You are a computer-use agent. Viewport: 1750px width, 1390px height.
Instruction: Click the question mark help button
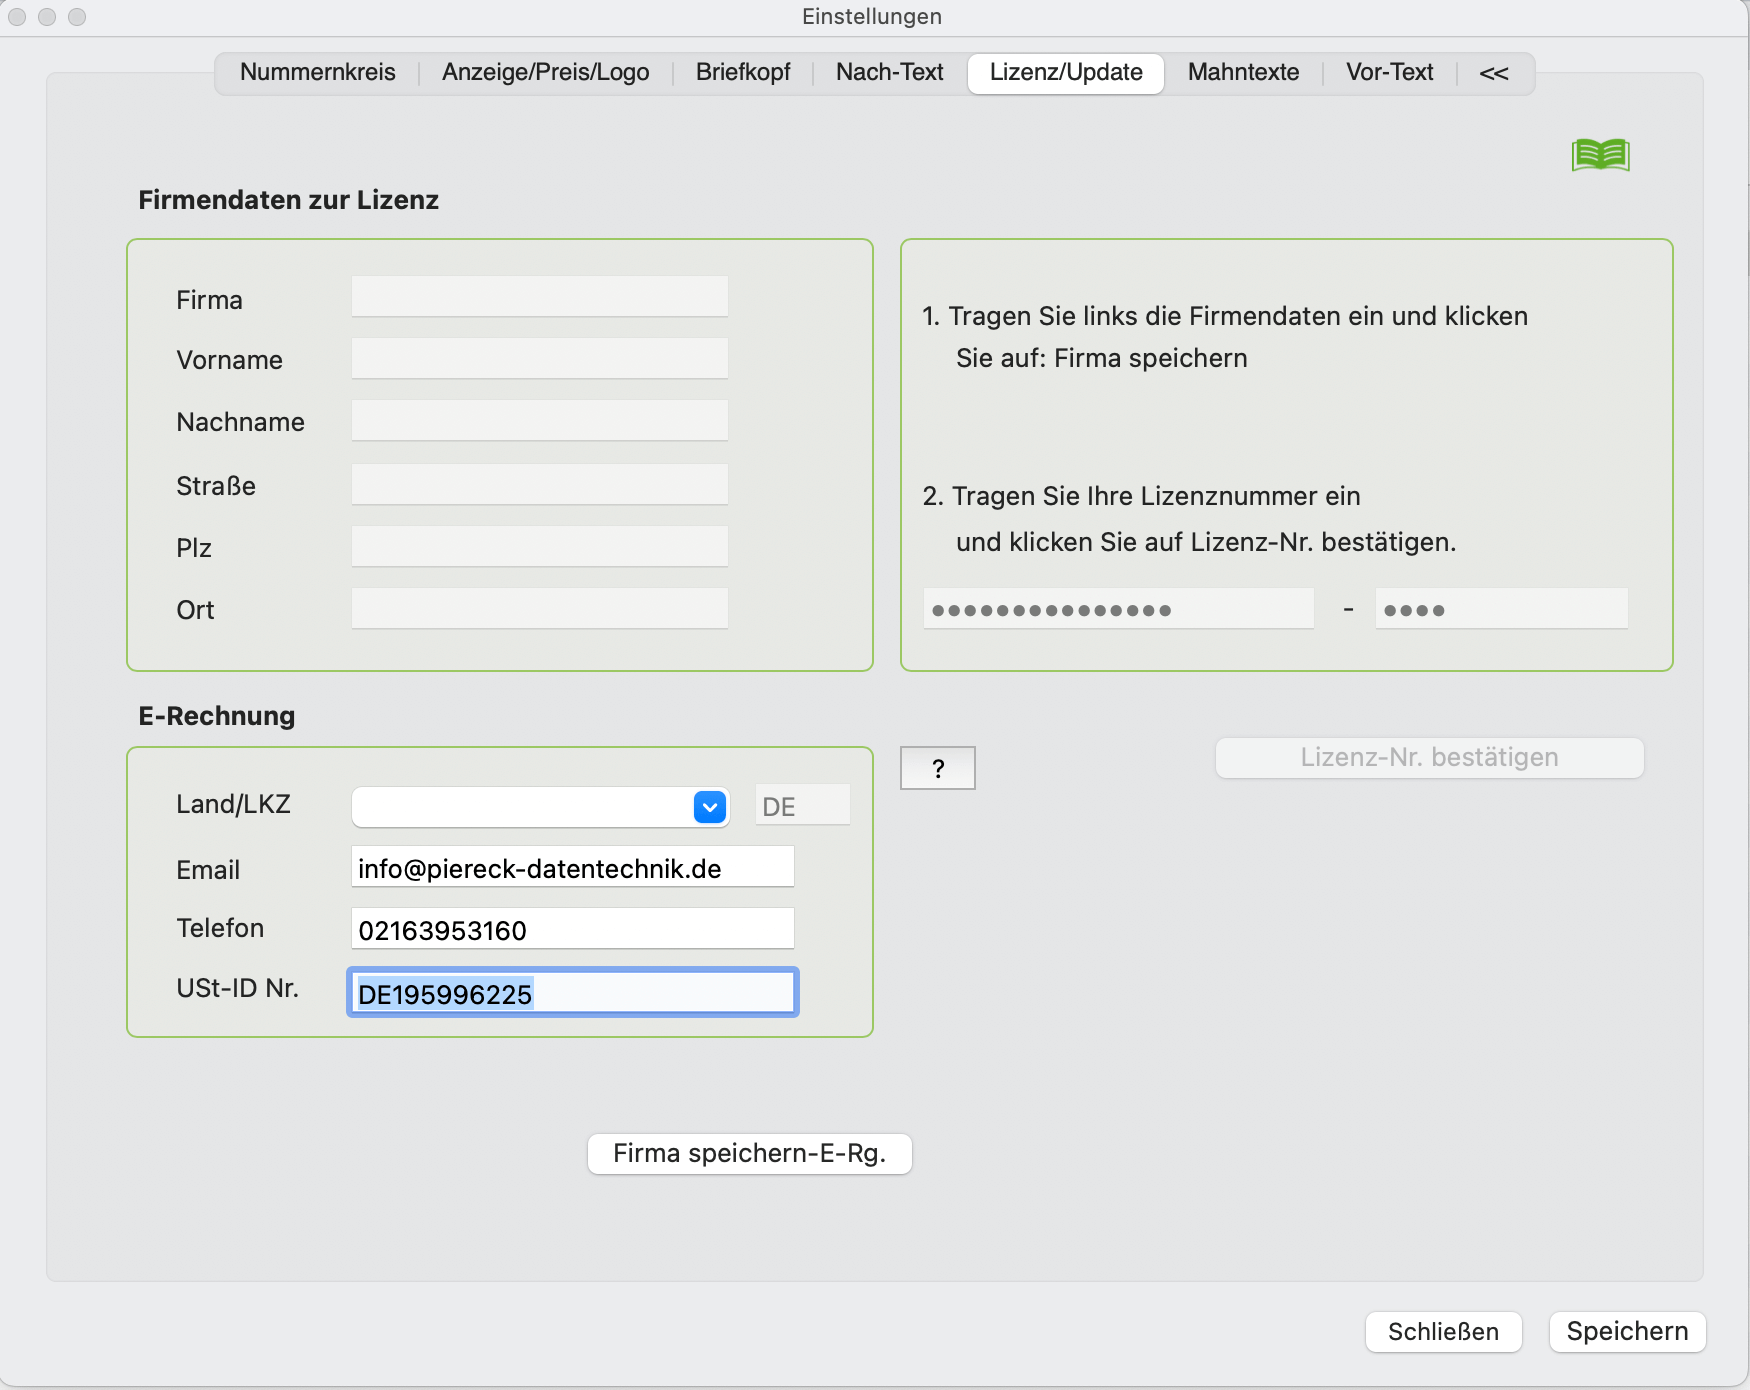937,768
